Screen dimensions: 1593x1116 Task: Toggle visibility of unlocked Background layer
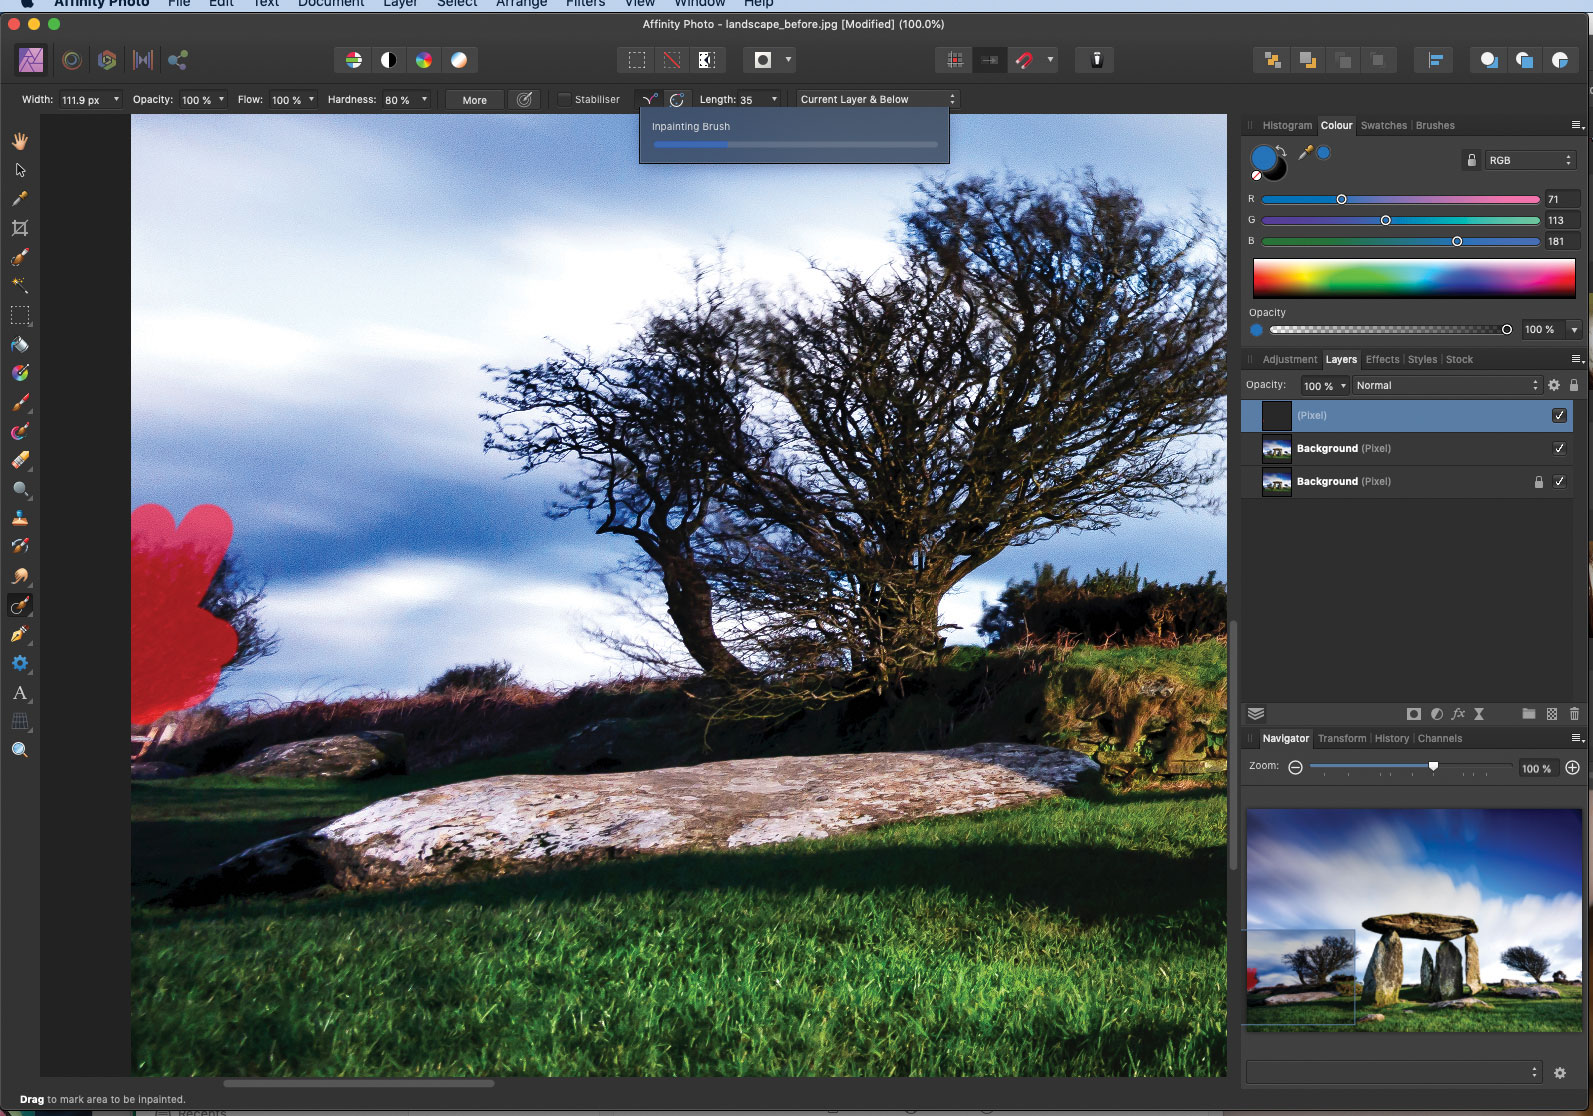1559,448
